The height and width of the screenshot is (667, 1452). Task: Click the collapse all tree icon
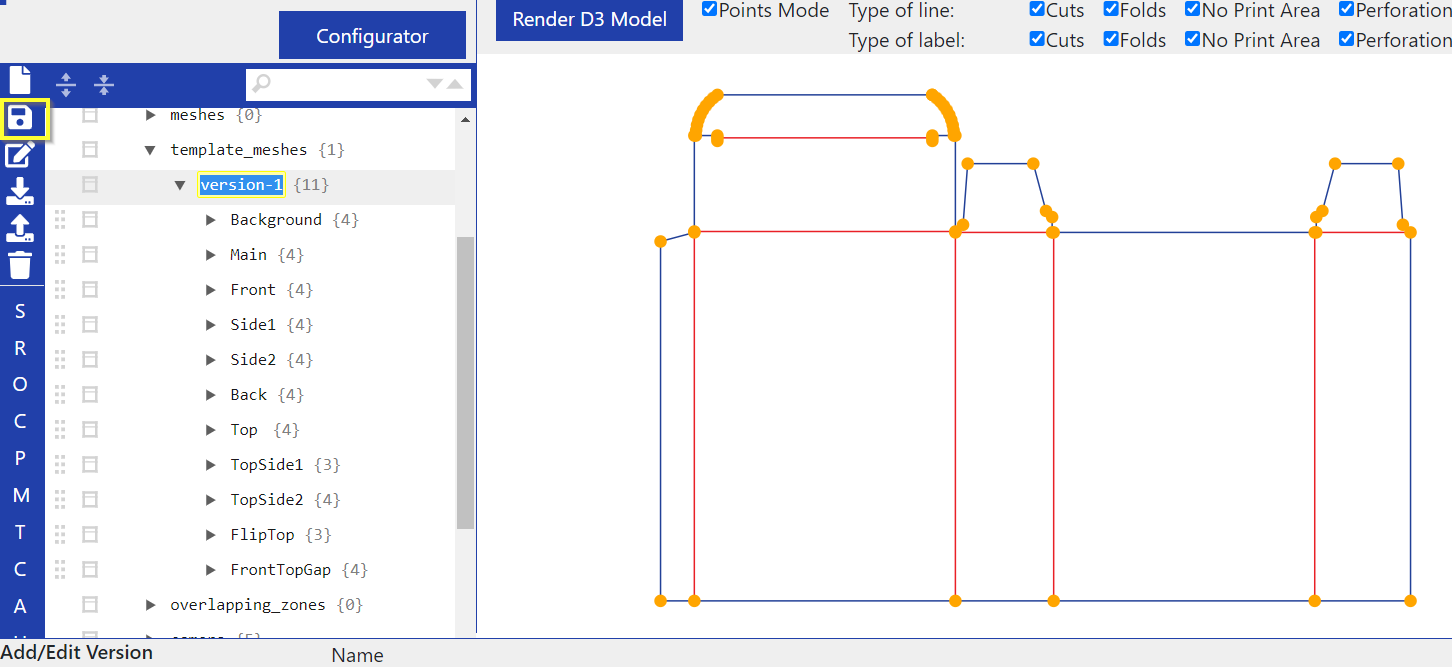tap(104, 85)
